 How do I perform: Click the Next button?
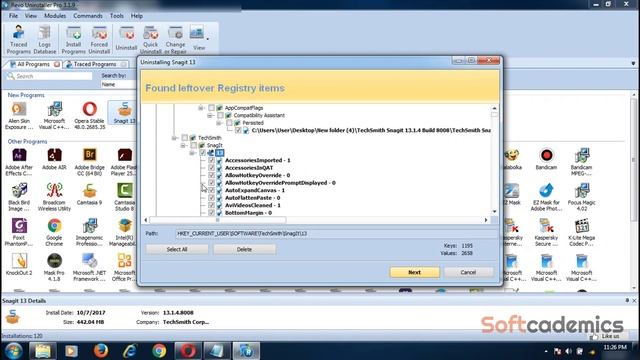click(x=414, y=272)
